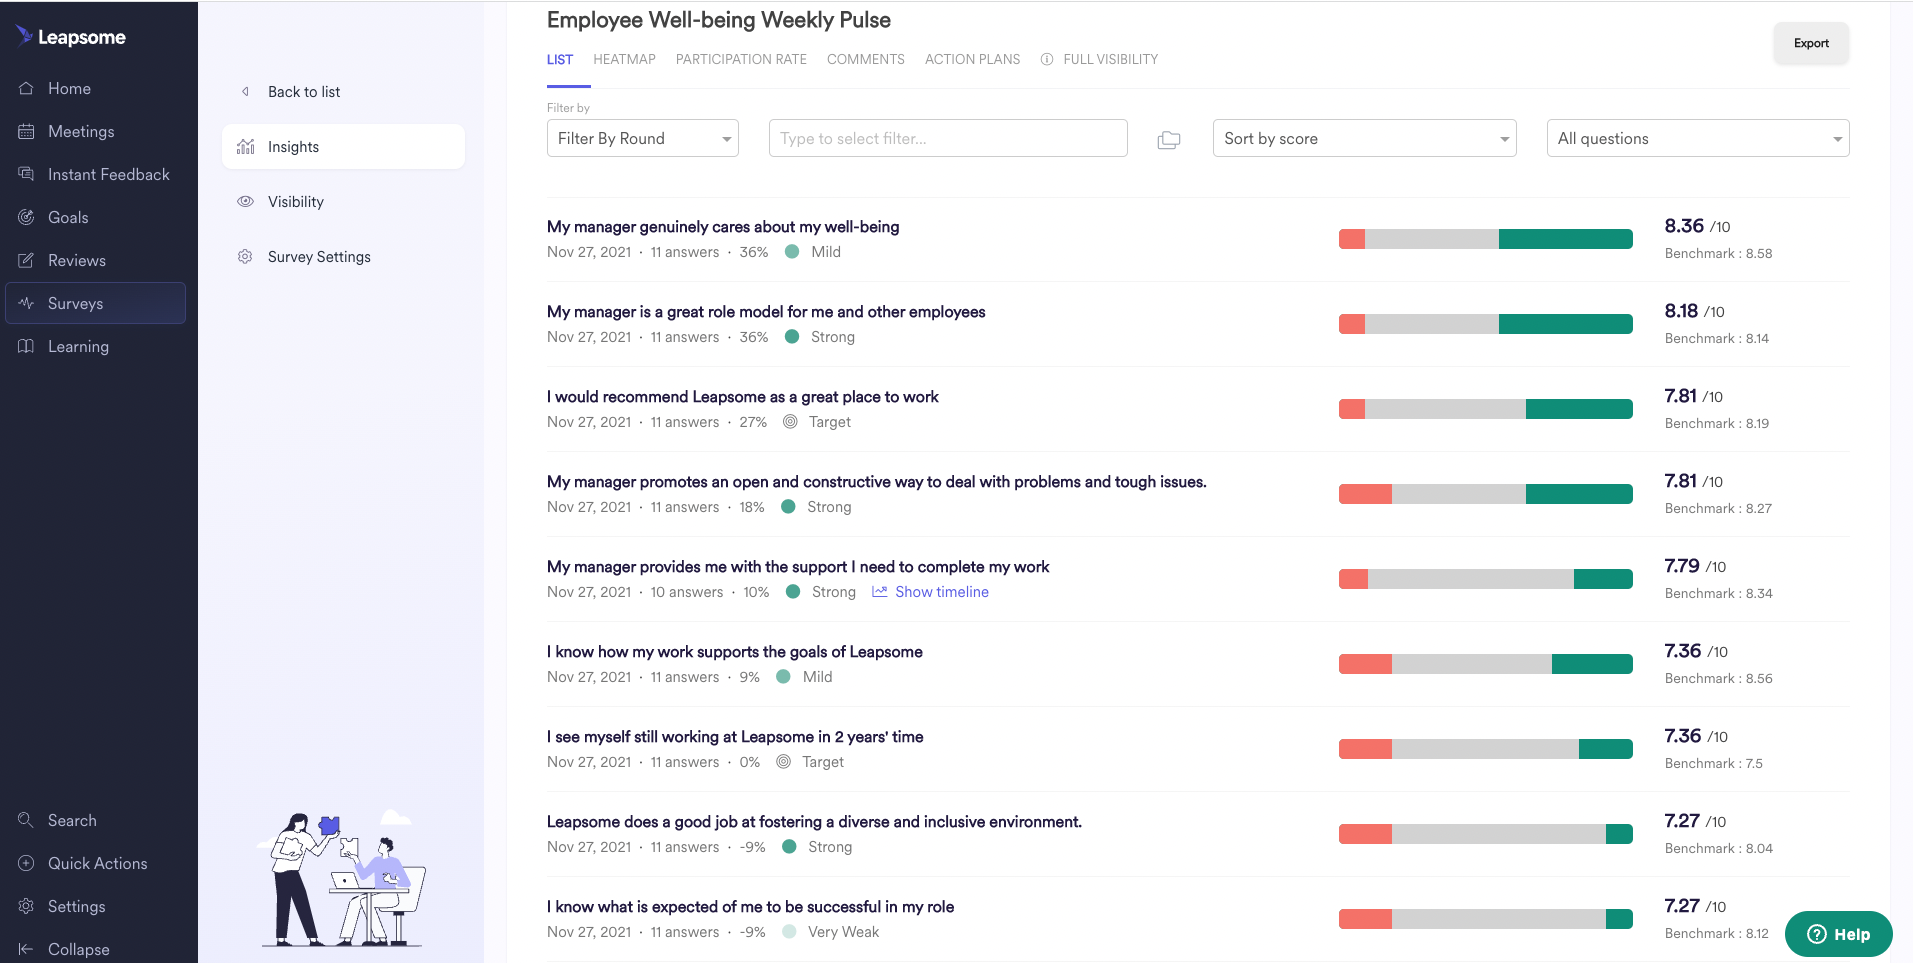Click the Learning book icon
1913x963 pixels.
[26, 346]
